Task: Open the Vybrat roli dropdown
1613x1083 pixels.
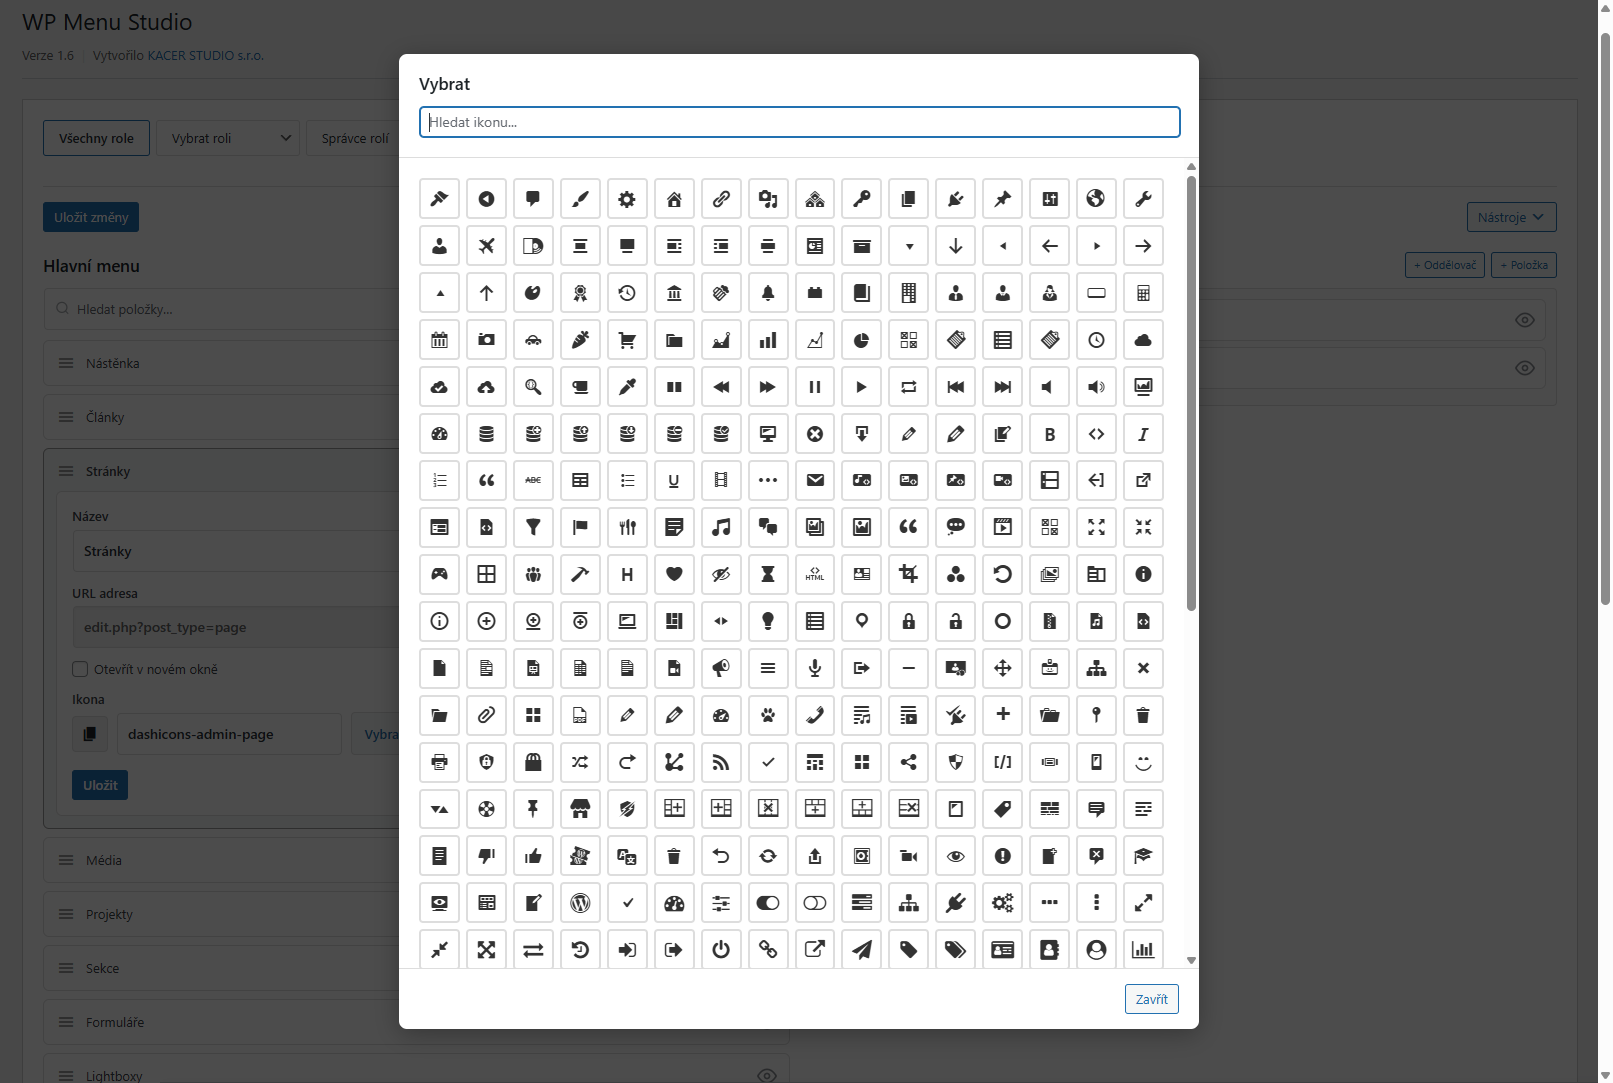Action: [230, 138]
